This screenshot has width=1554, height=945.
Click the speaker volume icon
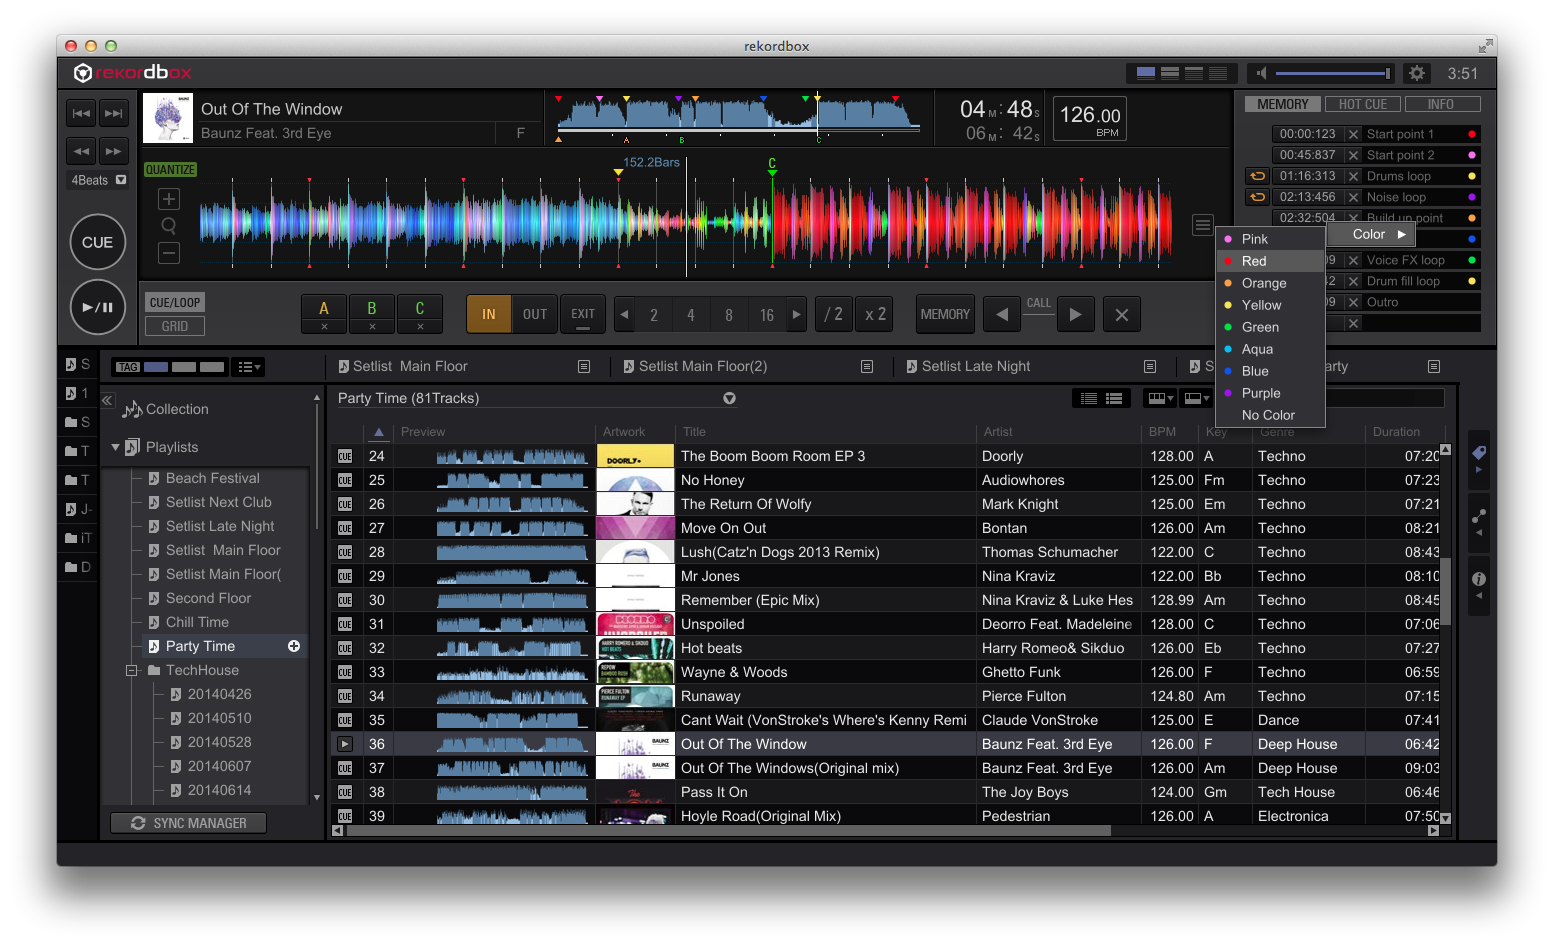pyautogui.click(x=1261, y=73)
